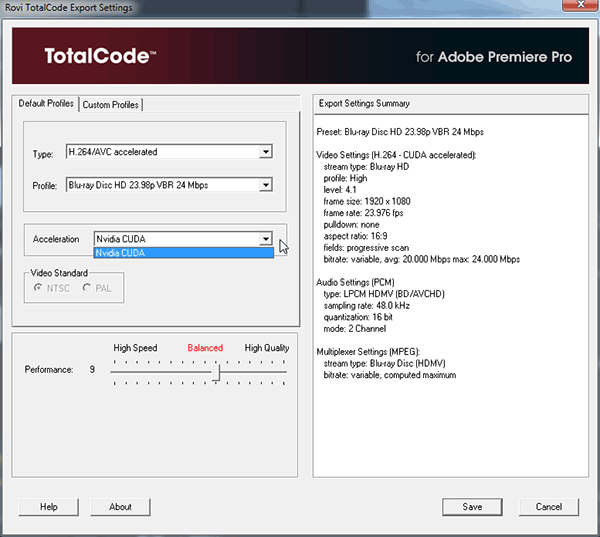Switch to the Default Profiles tab
Image resolution: width=600 pixels, height=537 pixels.
(x=46, y=103)
